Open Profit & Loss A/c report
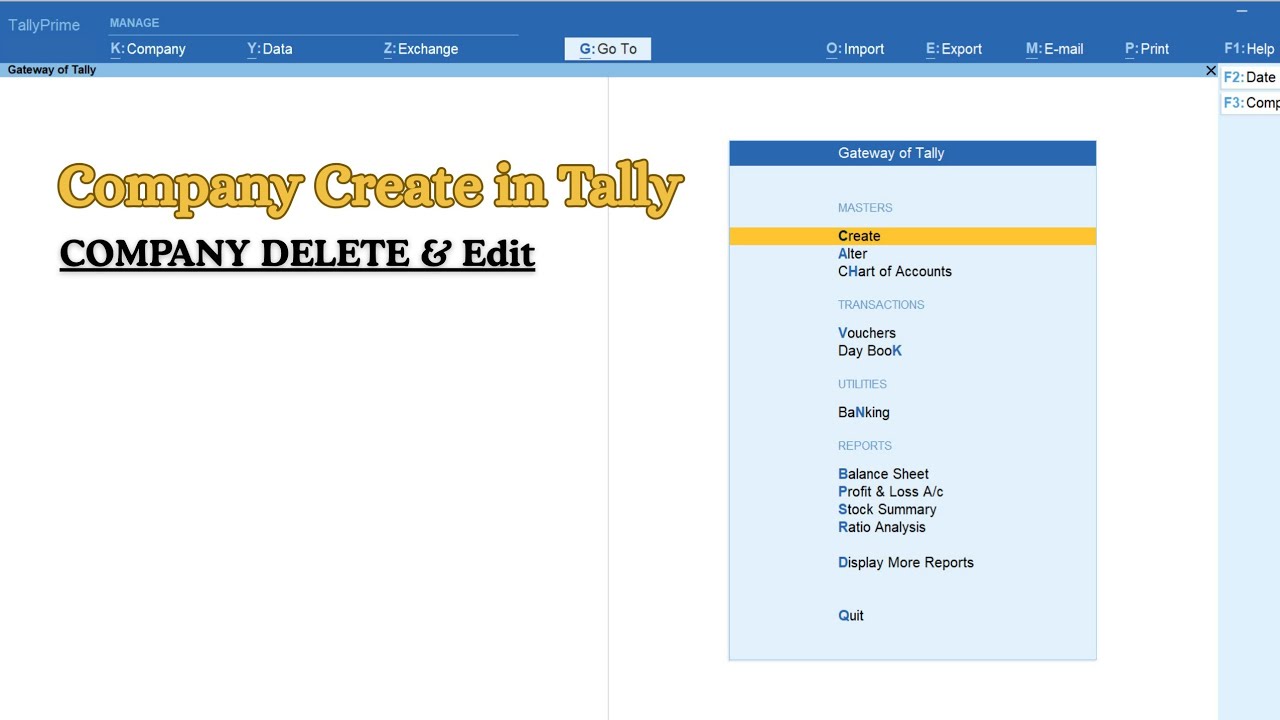This screenshot has height=720, width=1280. coord(891,492)
